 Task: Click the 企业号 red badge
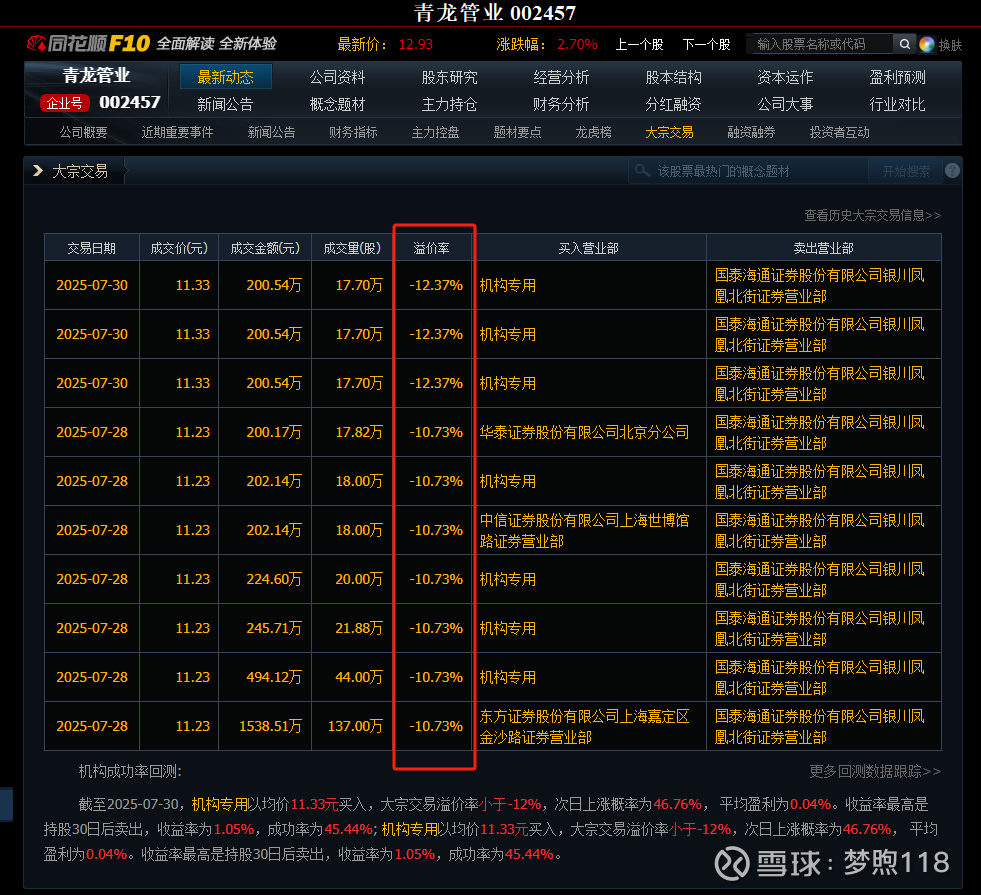pos(64,103)
